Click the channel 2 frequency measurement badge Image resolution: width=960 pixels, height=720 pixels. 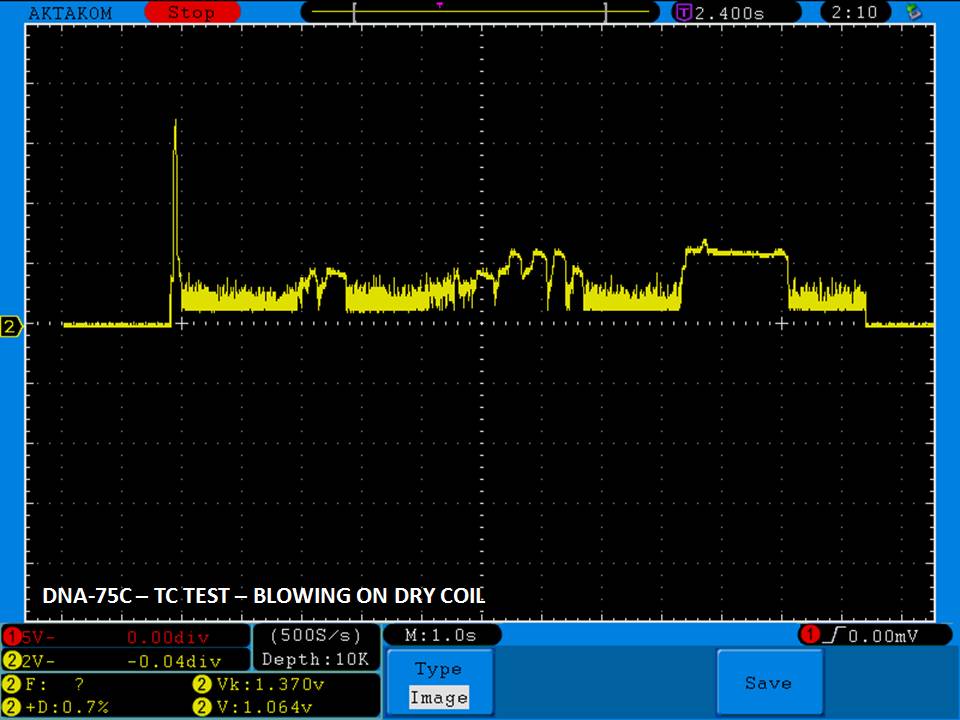(11, 685)
